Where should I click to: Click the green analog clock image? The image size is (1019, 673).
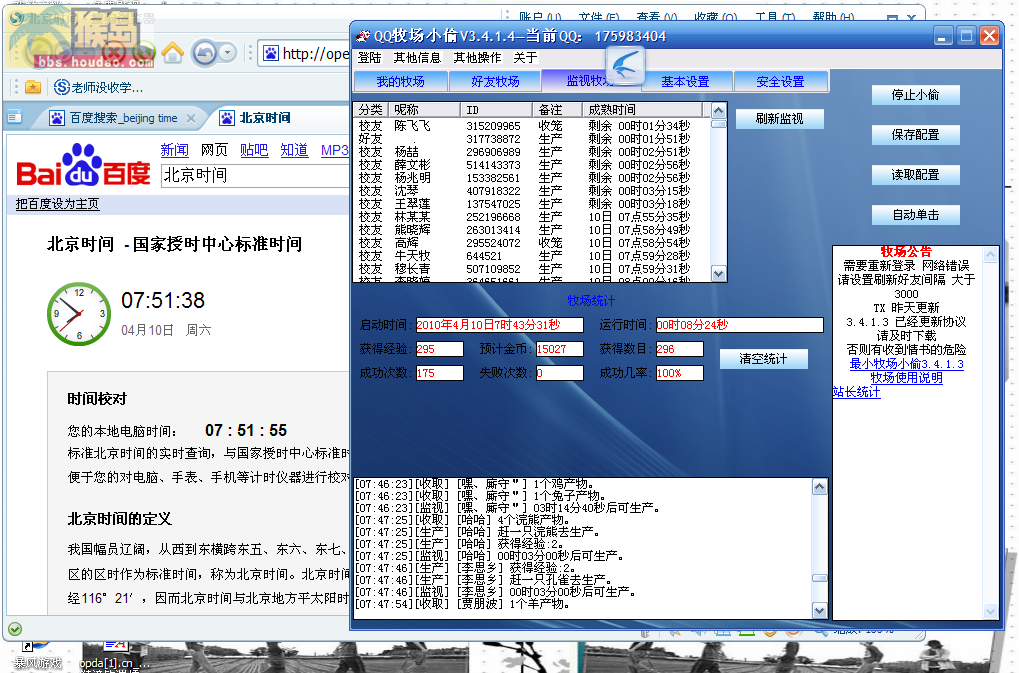click(79, 314)
